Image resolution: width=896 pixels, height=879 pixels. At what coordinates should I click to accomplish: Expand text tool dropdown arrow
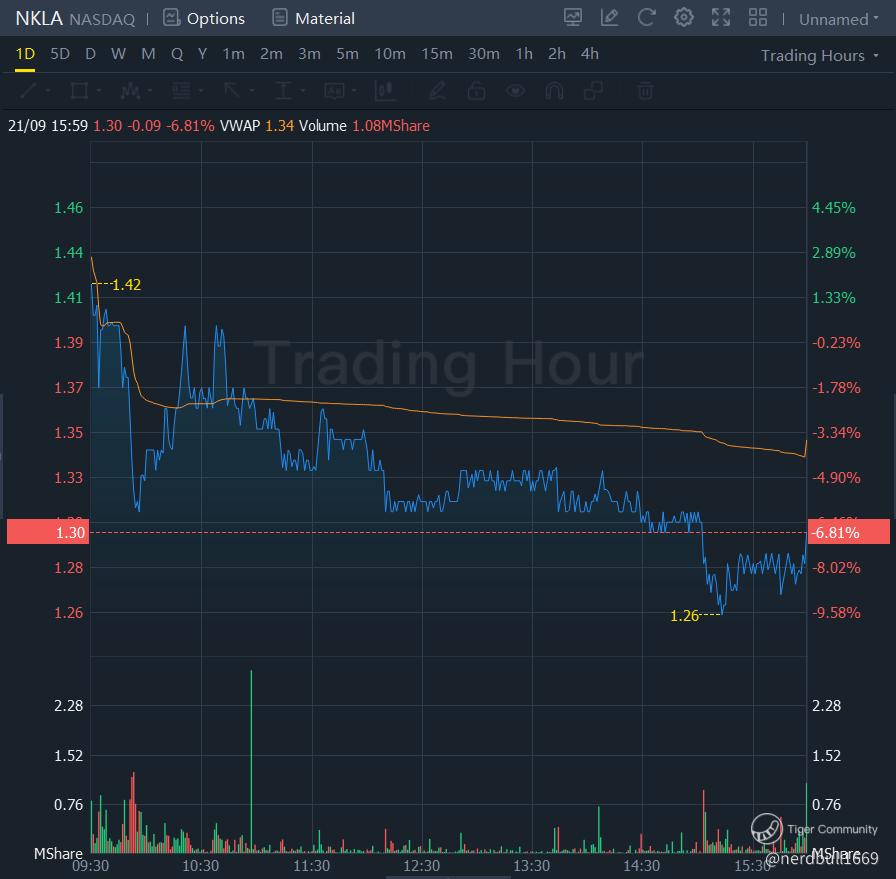click(x=354, y=90)
